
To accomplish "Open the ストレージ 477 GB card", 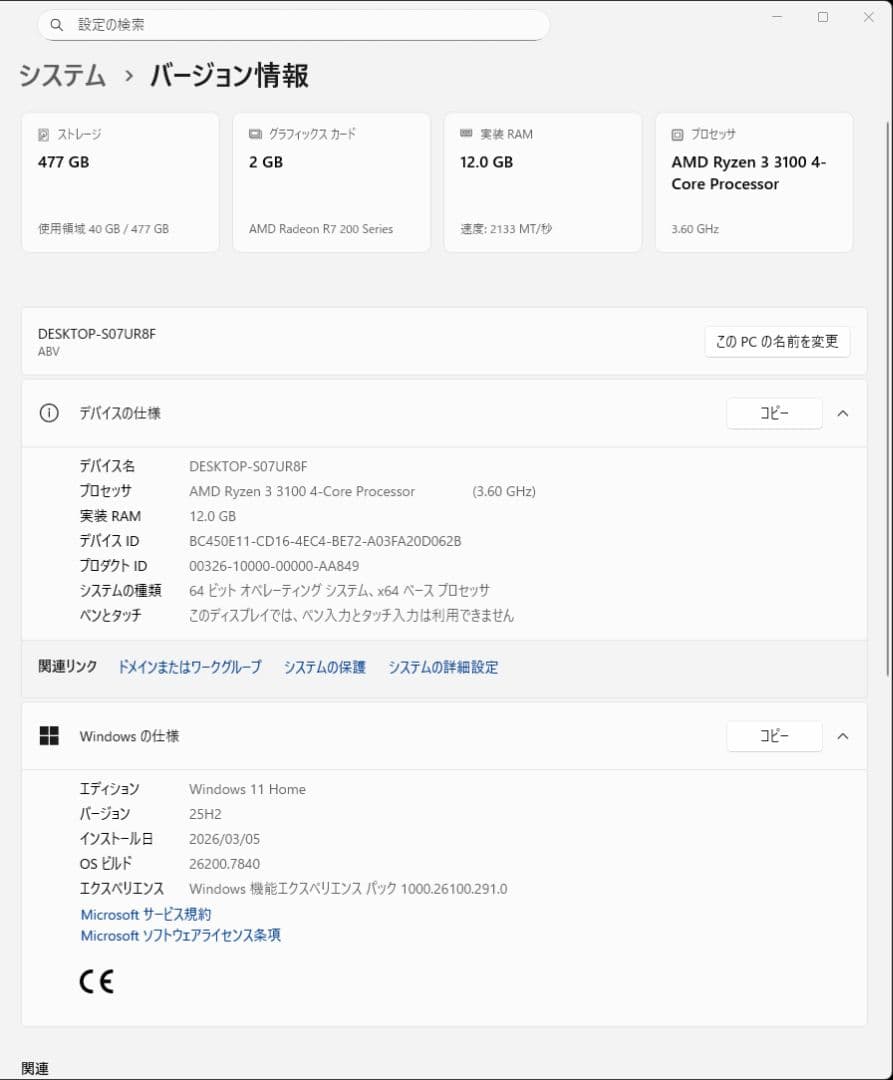I will 120,183.
